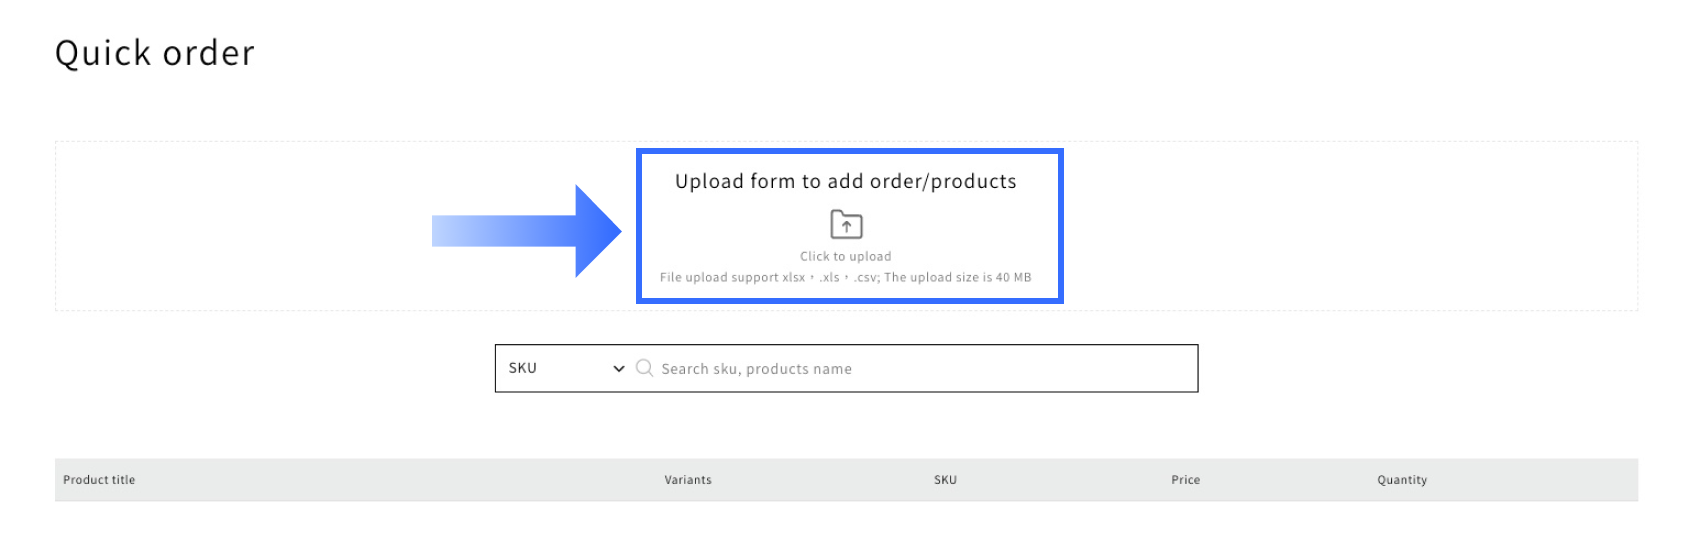Click the folder upload icon
The image size is (1700, 558).
pos(846,224)
